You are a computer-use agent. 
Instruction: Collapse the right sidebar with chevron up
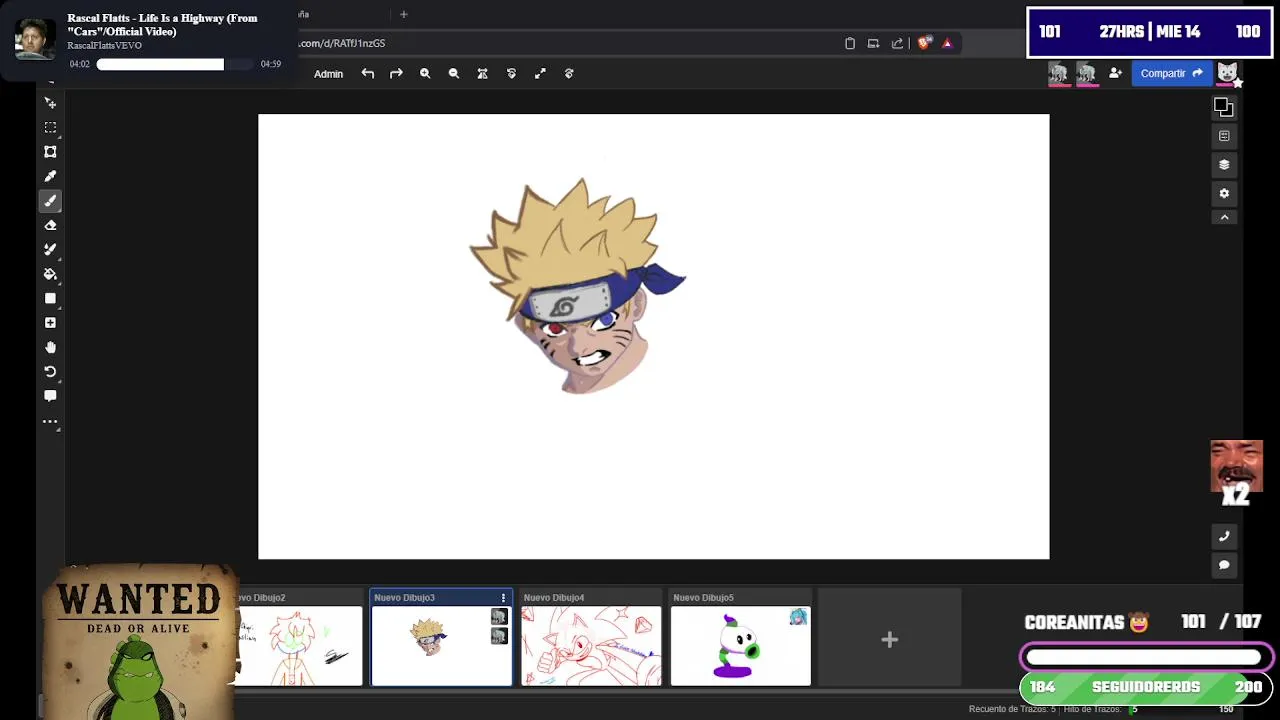click(1224, 217)
